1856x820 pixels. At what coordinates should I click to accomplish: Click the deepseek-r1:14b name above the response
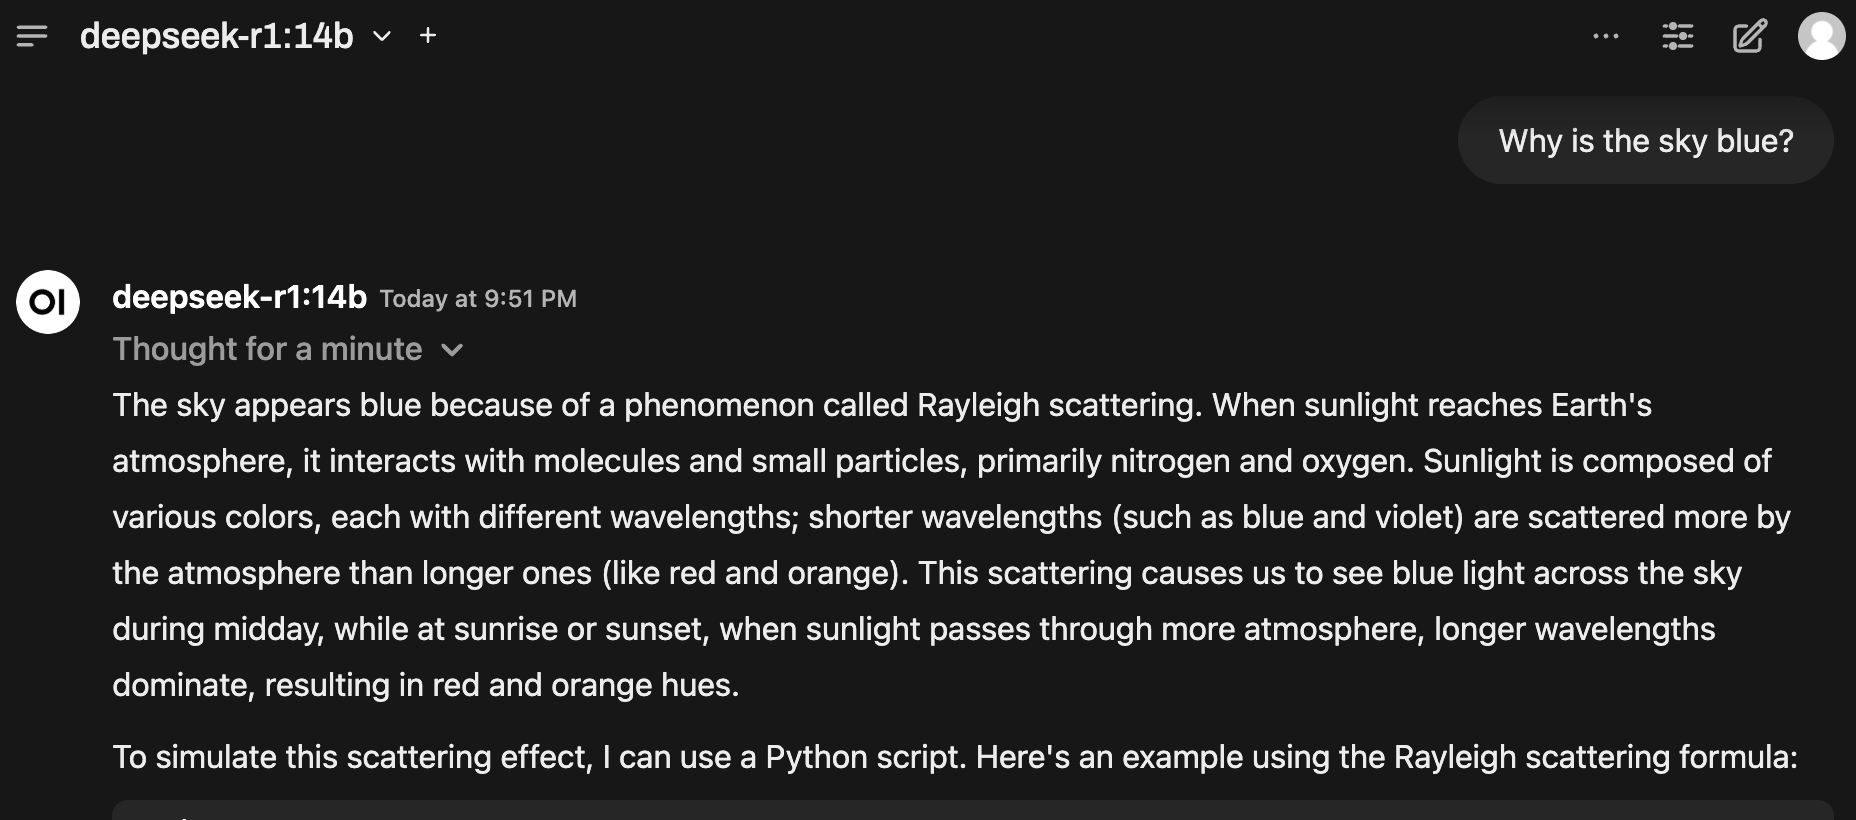[239, 297]
